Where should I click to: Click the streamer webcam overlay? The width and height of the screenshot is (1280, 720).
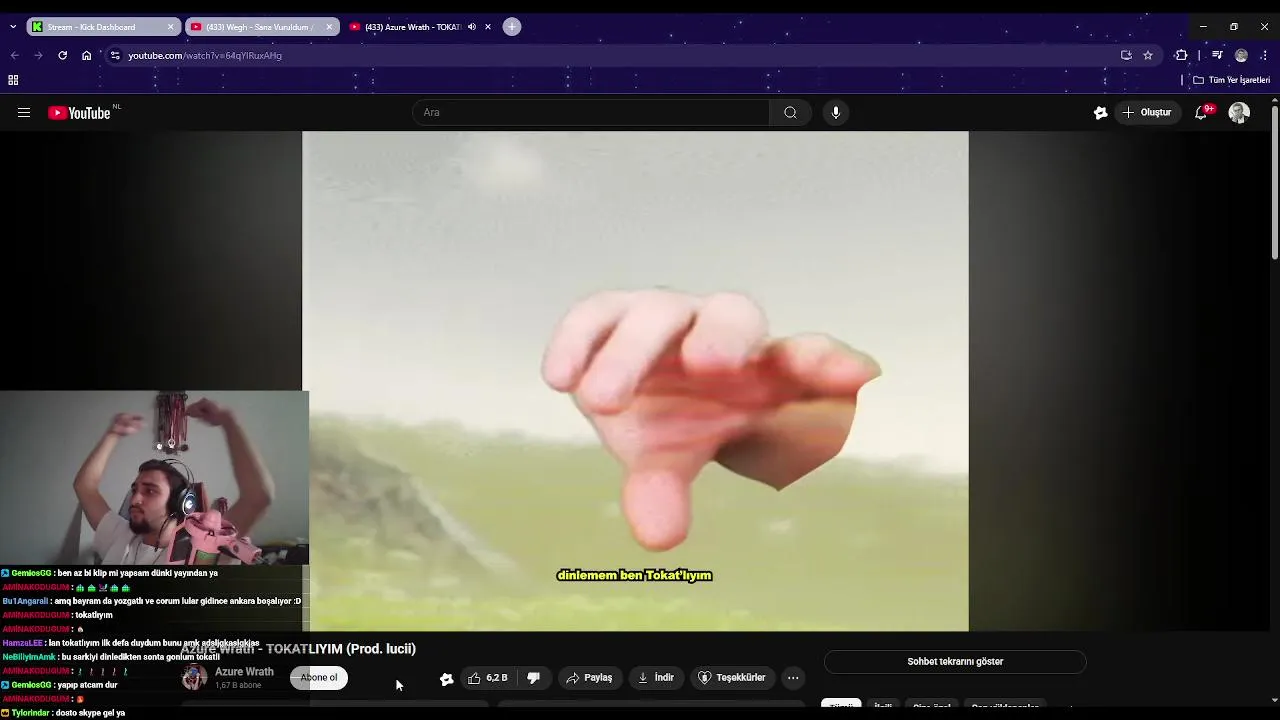154,478
